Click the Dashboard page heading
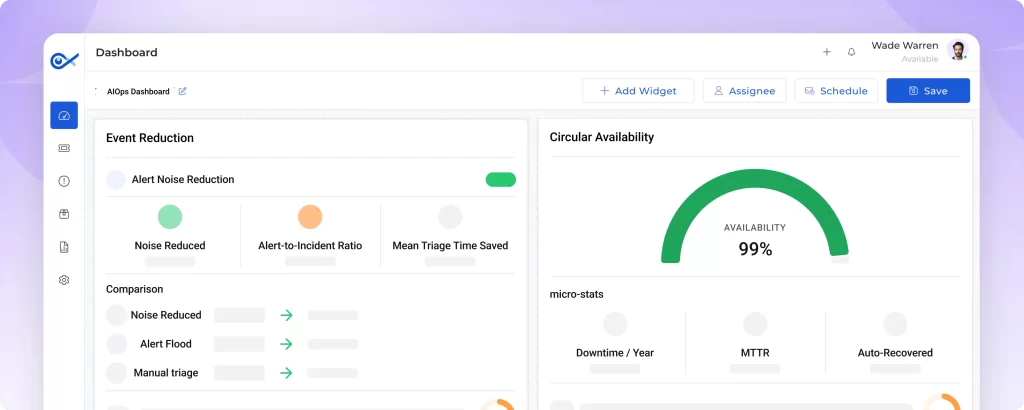 coord(127,52)
